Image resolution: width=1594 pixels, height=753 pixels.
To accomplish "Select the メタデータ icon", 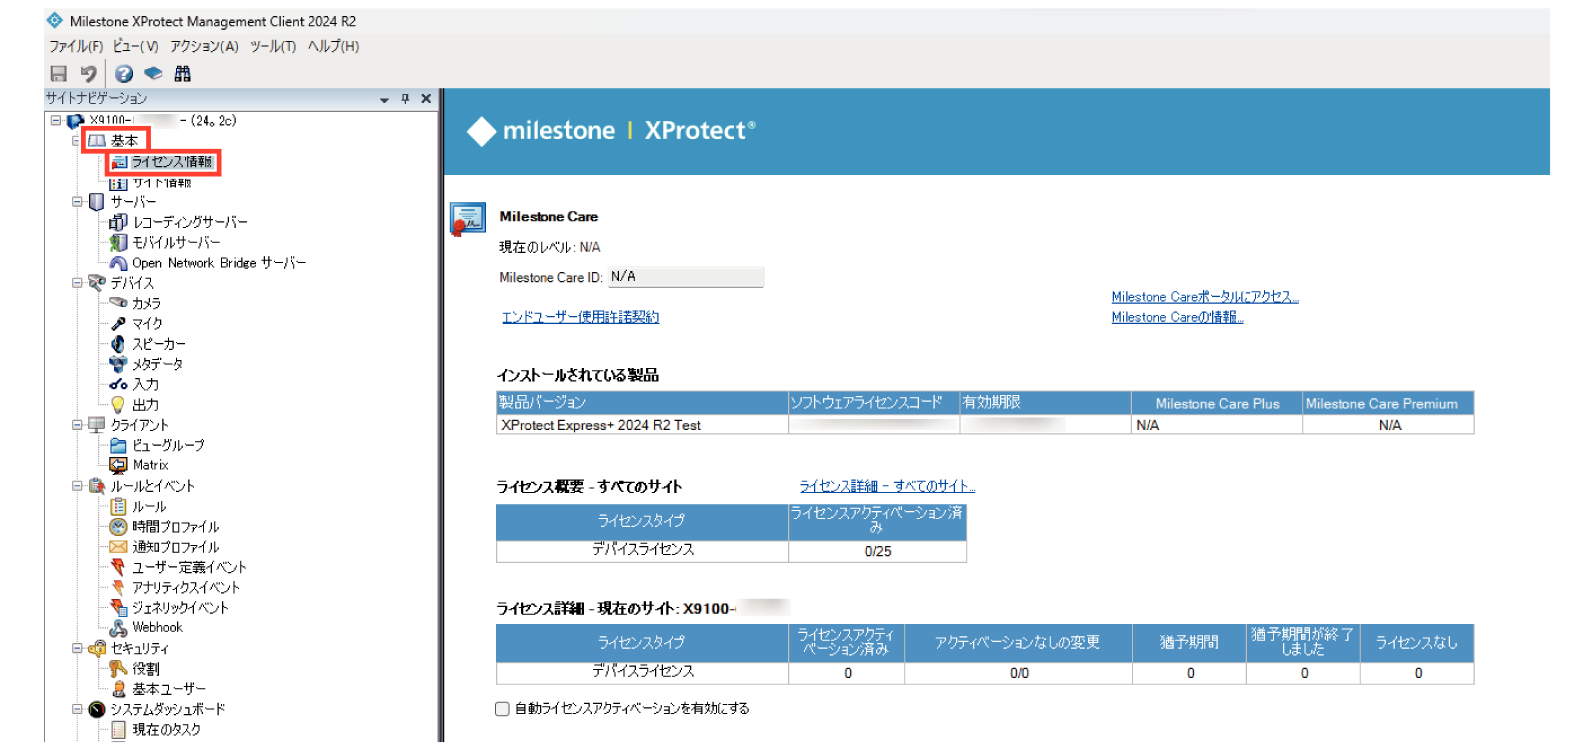I will click(118, 364).
